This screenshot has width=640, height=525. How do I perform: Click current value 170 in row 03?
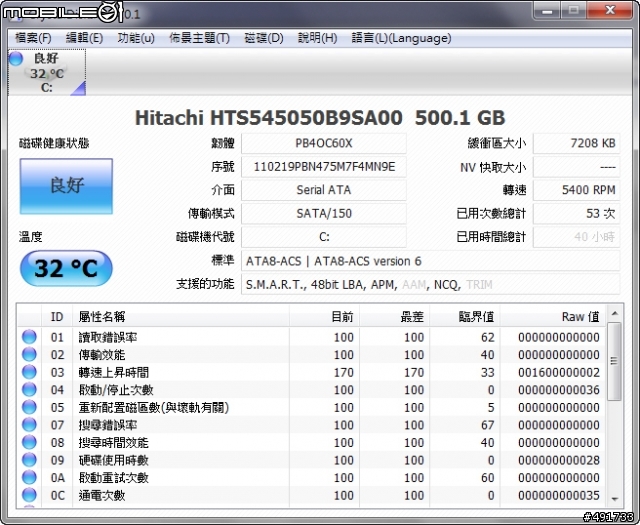coord(344,372)
